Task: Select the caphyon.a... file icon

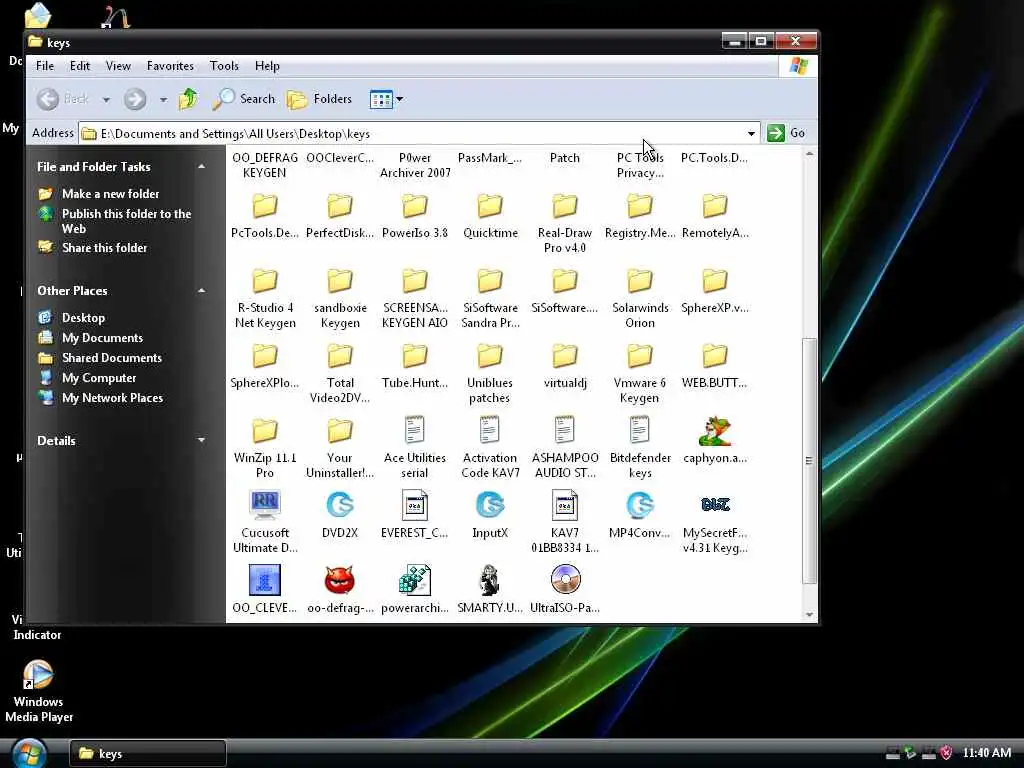Action: pyautogui.click(x=715, y=431)
